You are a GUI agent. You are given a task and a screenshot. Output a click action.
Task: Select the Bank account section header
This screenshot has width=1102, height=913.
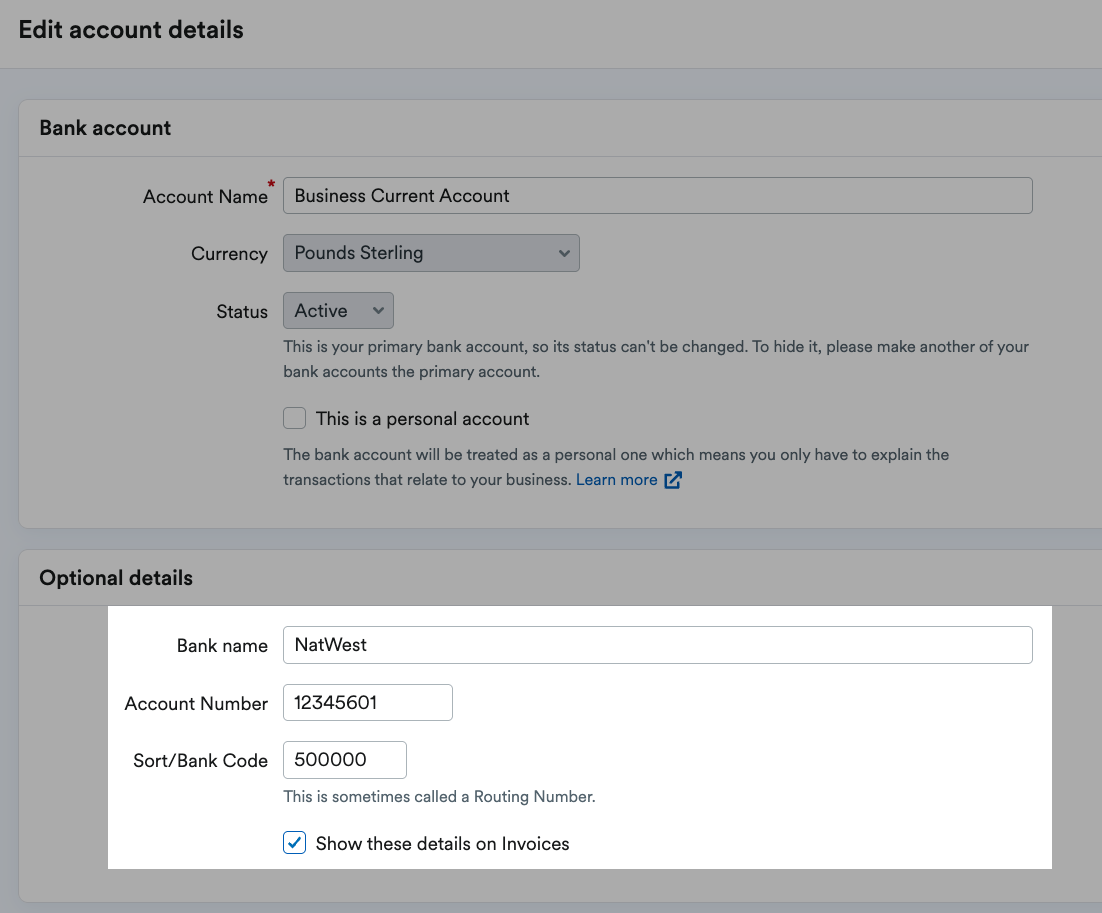[104, 128]
